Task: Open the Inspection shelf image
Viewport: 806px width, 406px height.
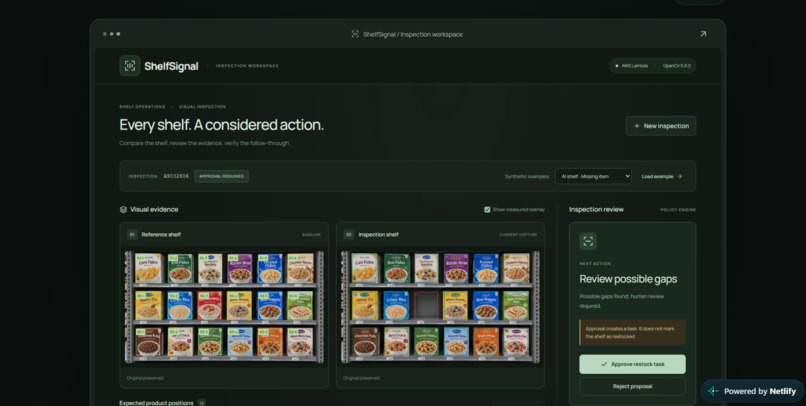Action: [x=441, y=307]
